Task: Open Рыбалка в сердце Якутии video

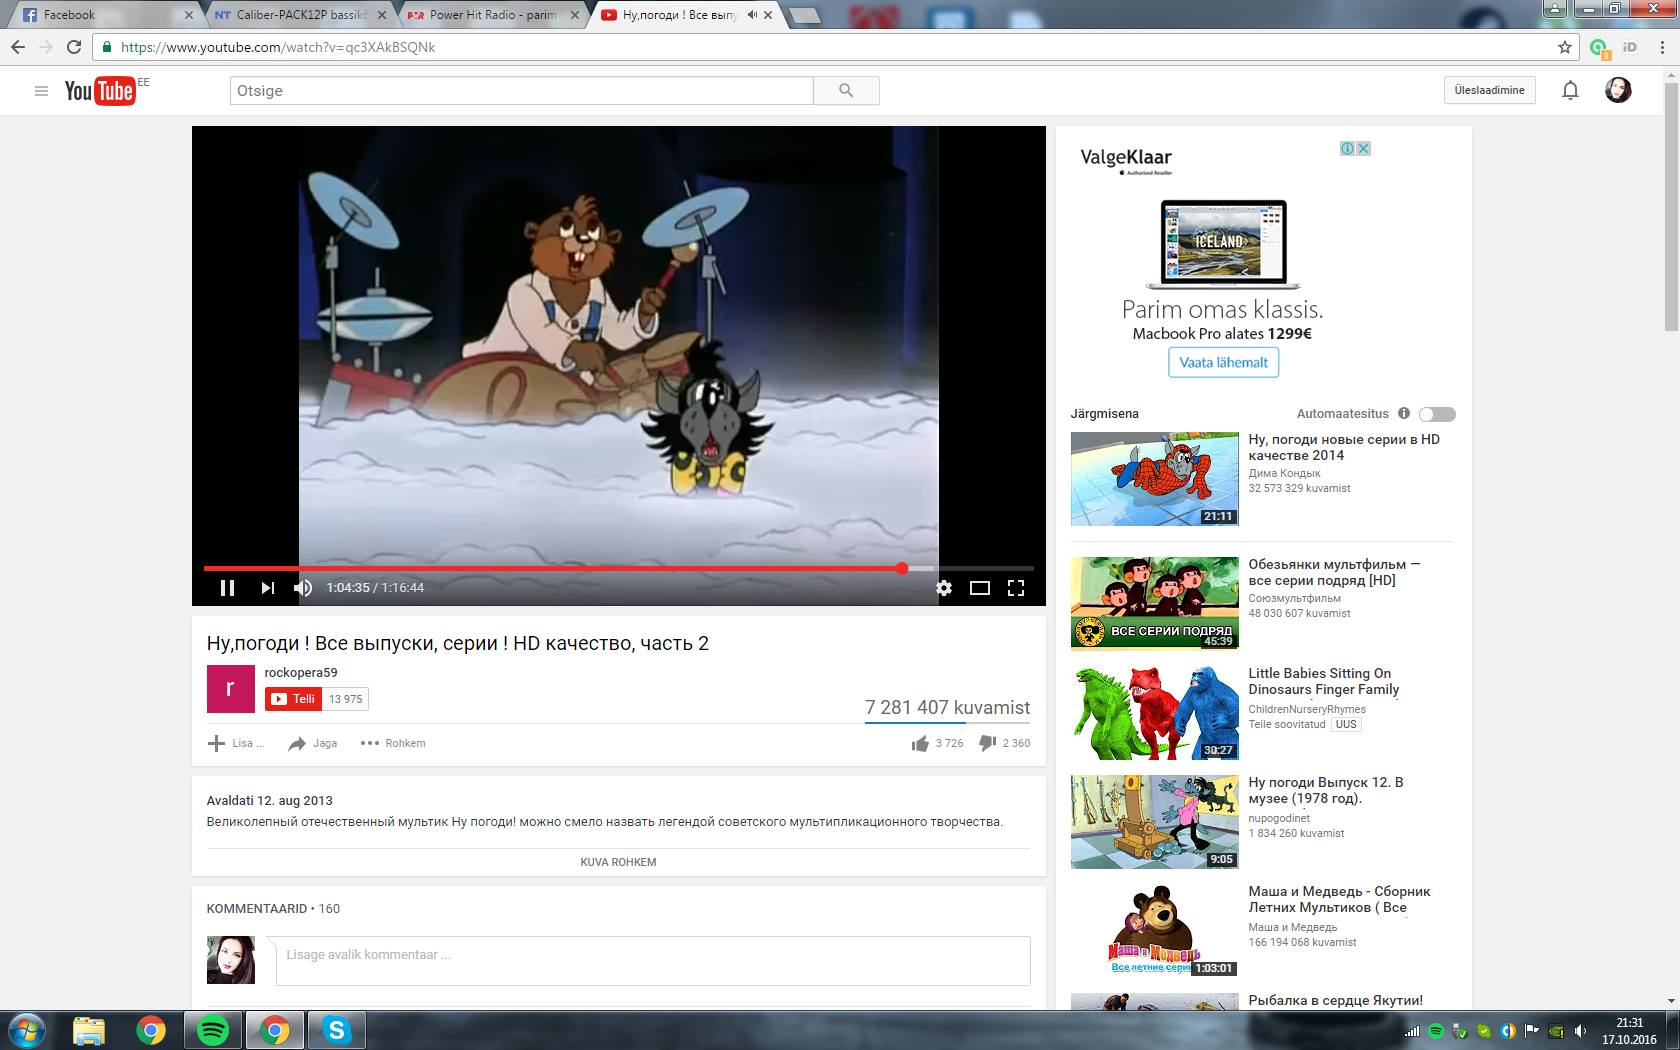Action: pyautogui.click(x=1335, y=1000)
